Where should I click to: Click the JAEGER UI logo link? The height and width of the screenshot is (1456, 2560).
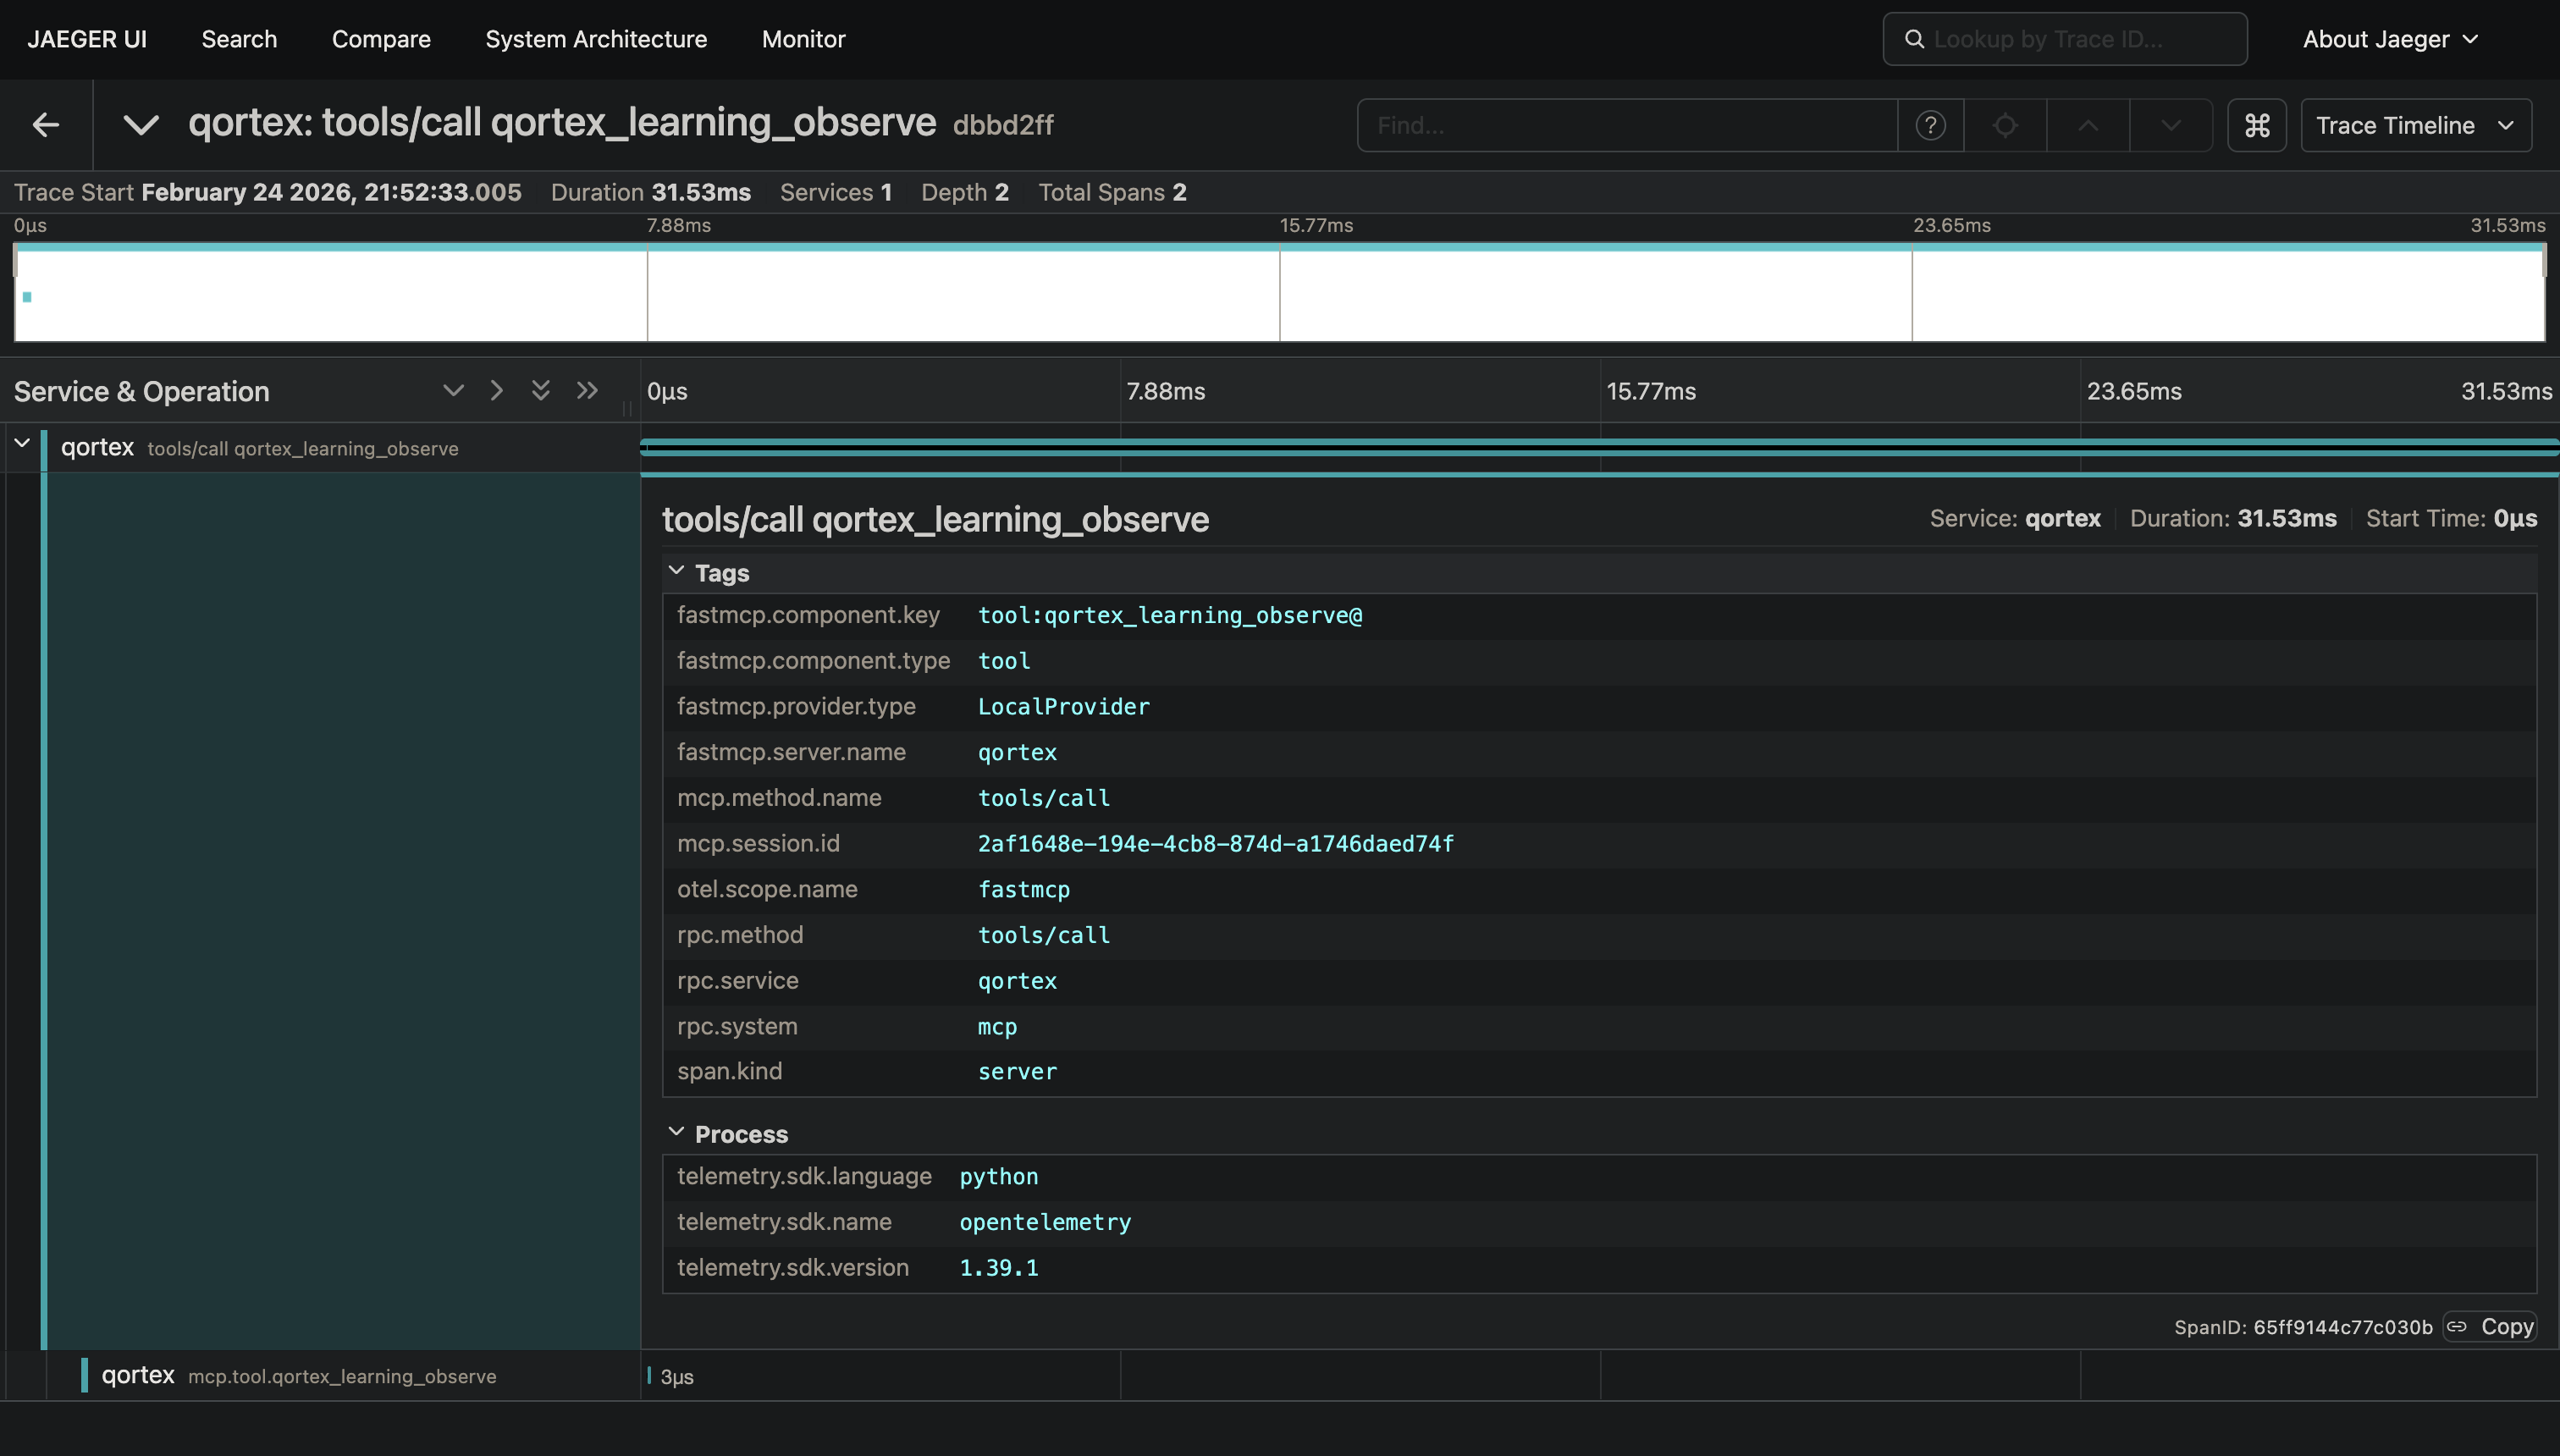[87, 39]
